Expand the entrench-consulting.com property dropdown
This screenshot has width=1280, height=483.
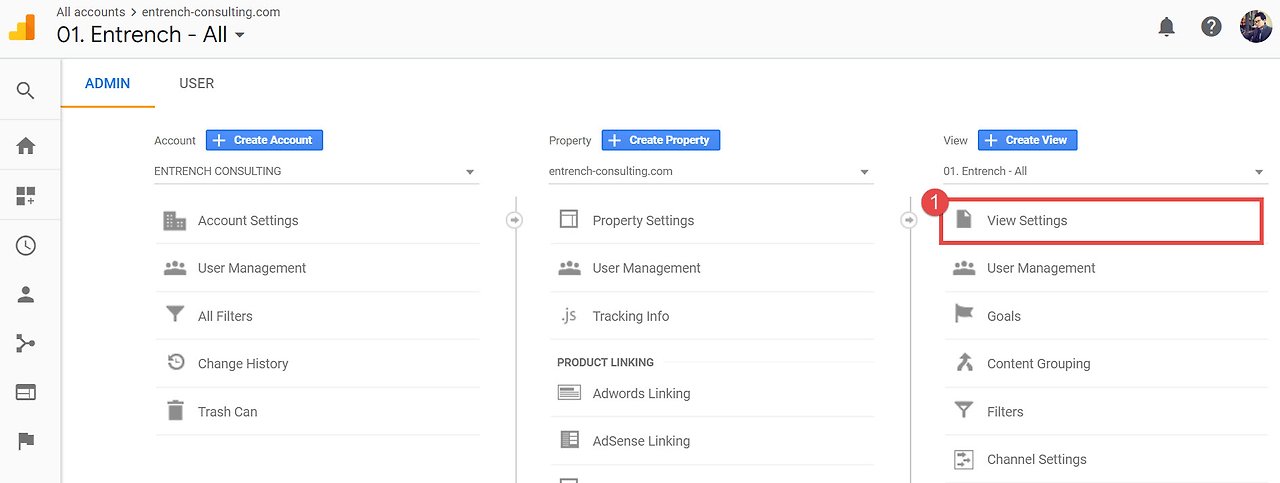click(711, 172)
